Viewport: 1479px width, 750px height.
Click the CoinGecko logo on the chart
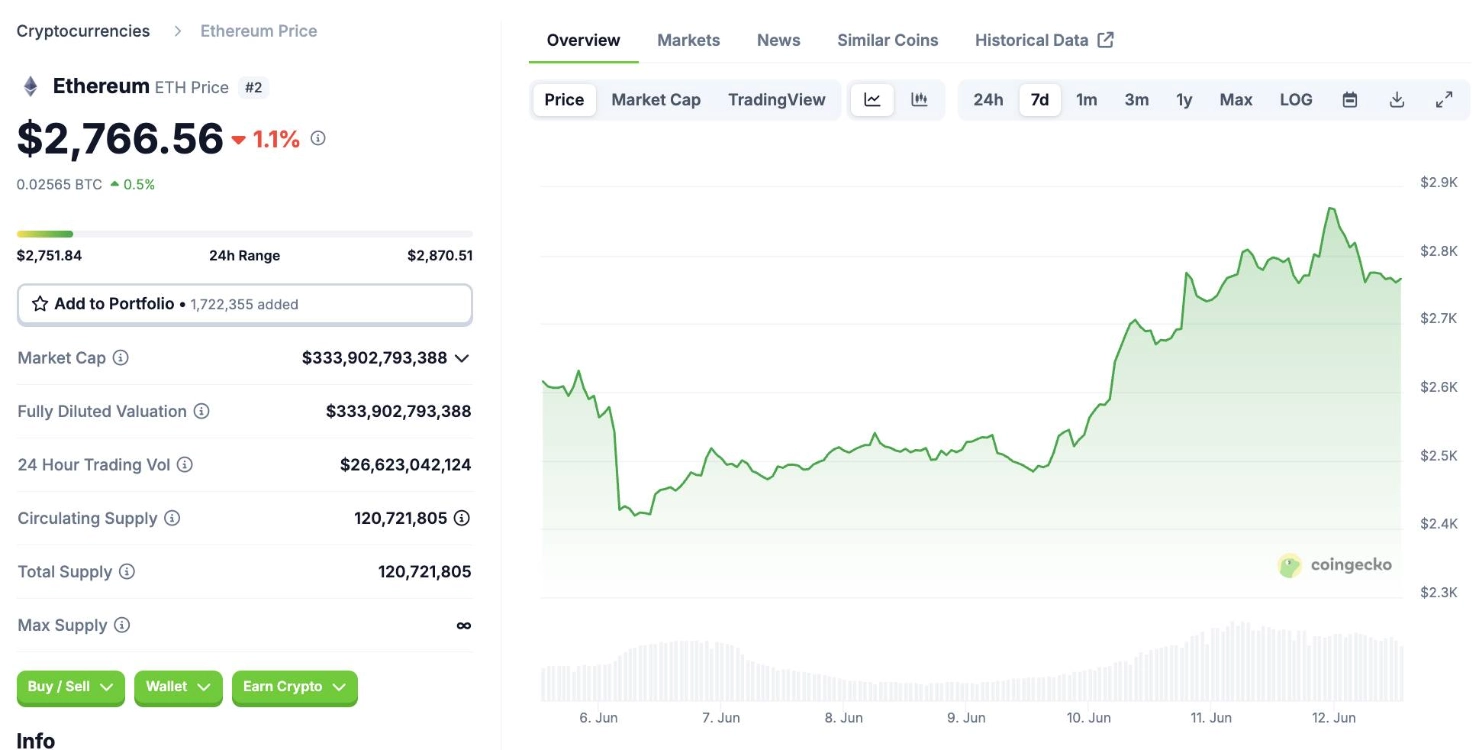click(x=1335, y=565)
